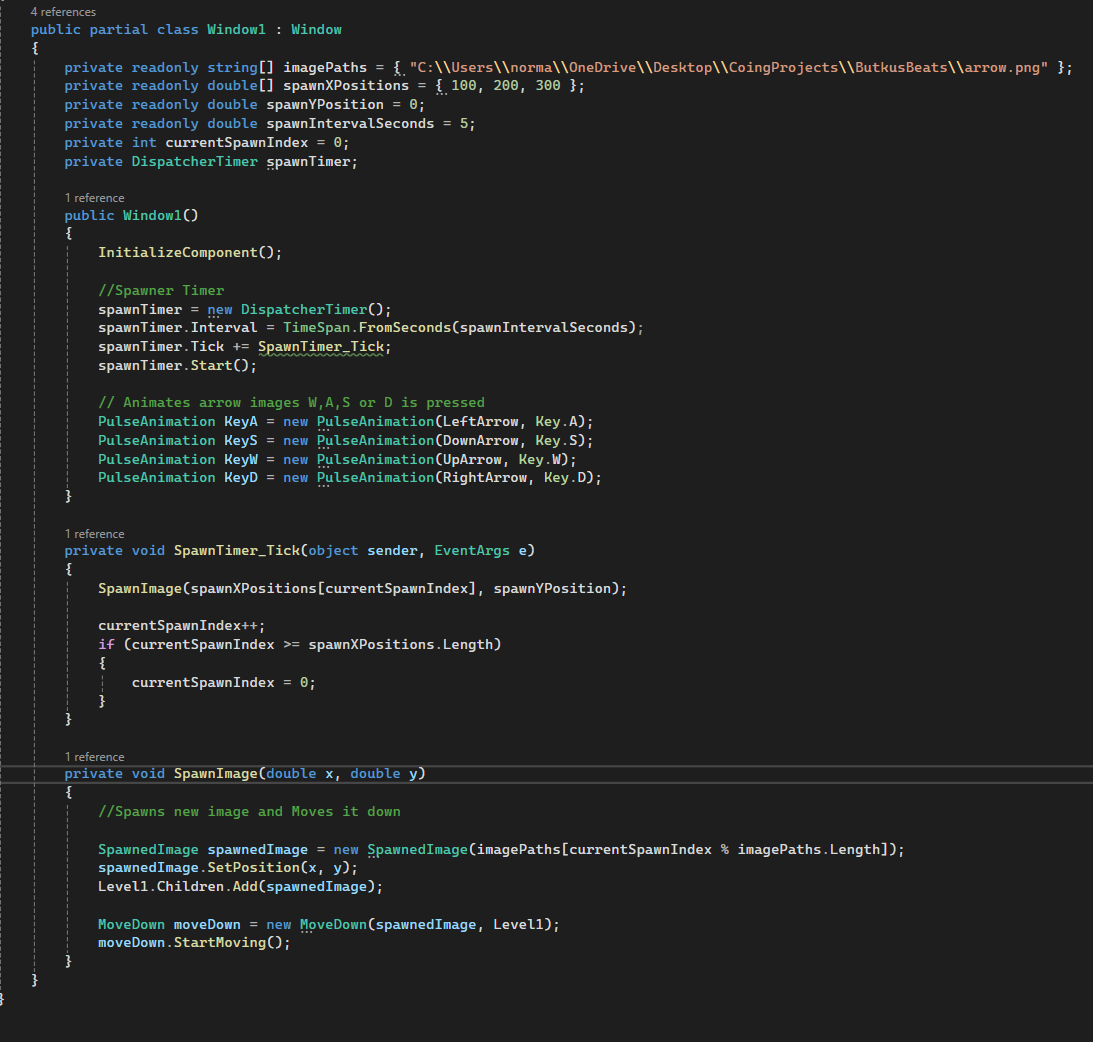Image resolution: width=1093 pixels, height=1042 pixels.
Task: Click the value 300 in the spawnXPositions array
Action: point(548,86)
